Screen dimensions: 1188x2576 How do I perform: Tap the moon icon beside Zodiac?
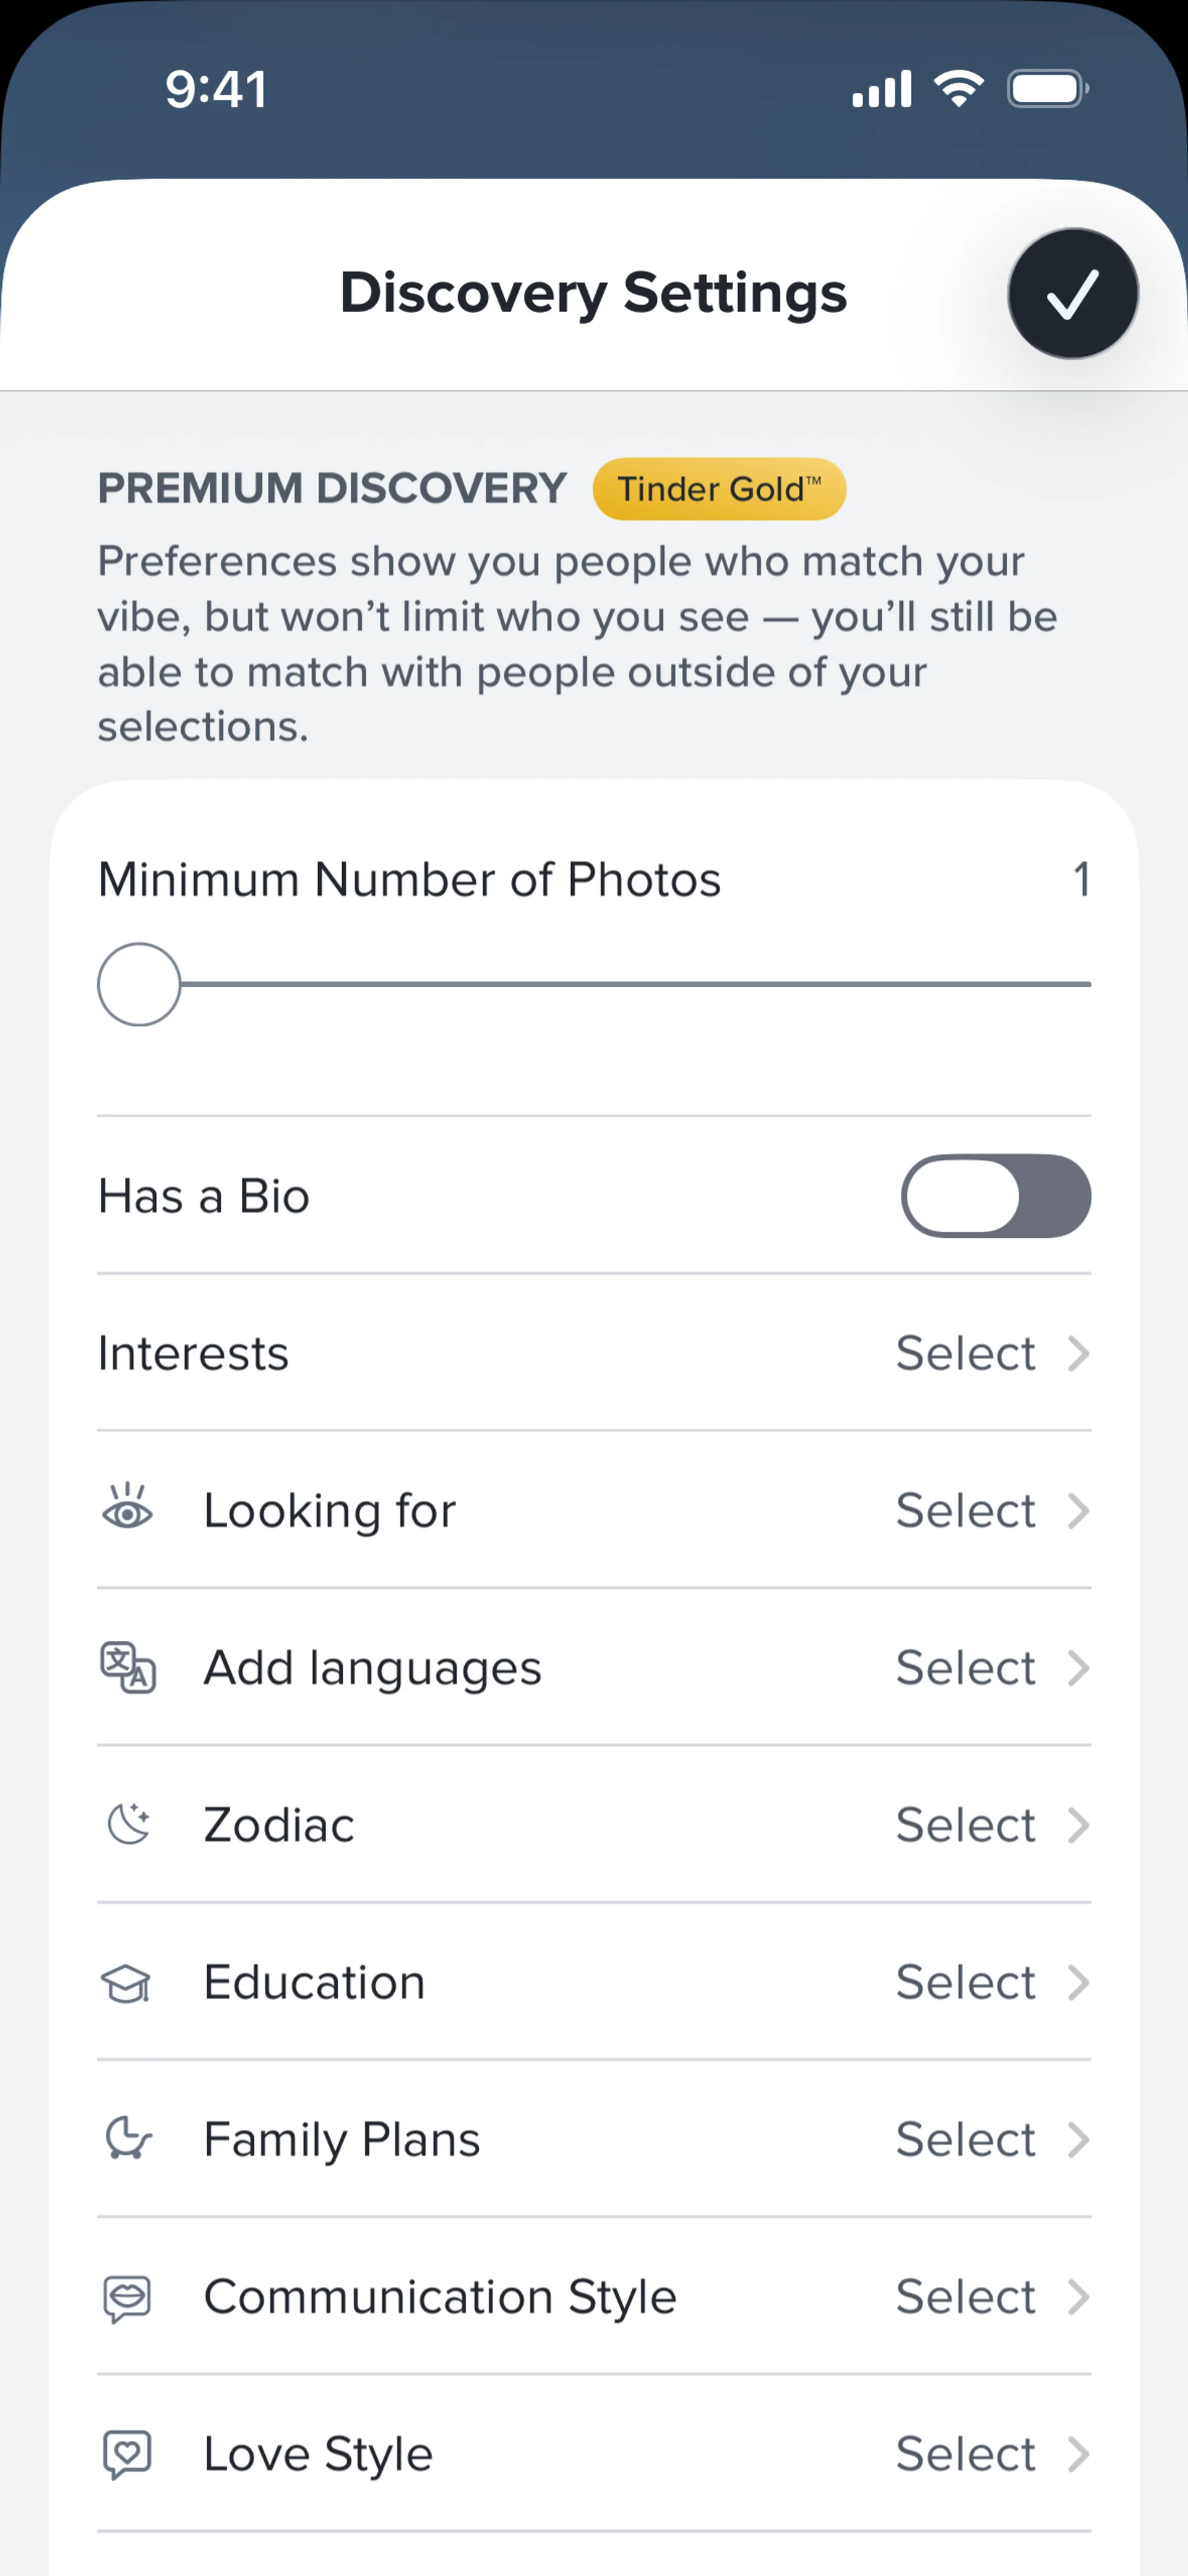pos(128,1824)
